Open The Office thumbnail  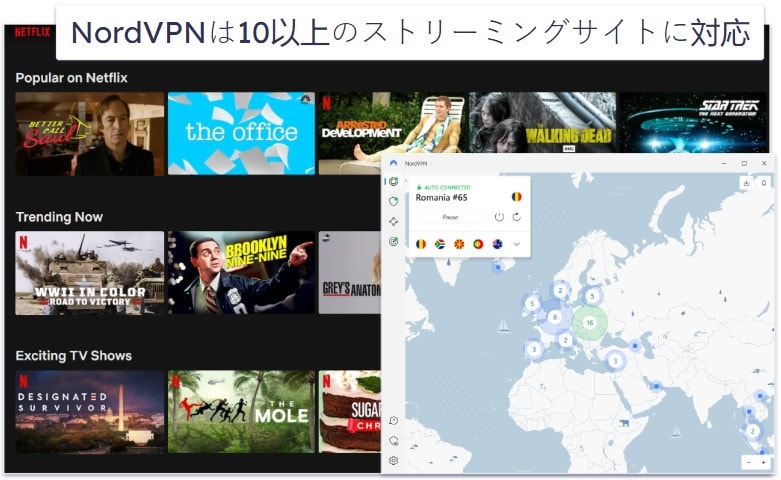241,133
